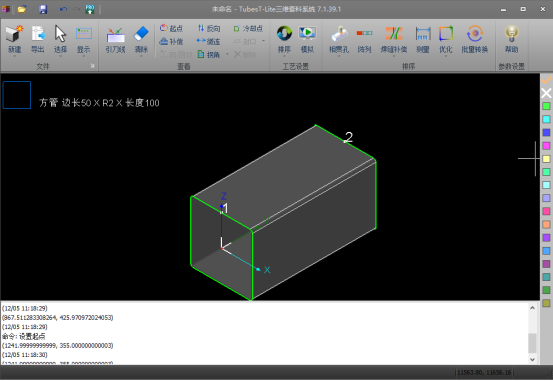Click the log panel scroll-up arrow
Screen dimensions: 553x381
[x=532, y=308]
